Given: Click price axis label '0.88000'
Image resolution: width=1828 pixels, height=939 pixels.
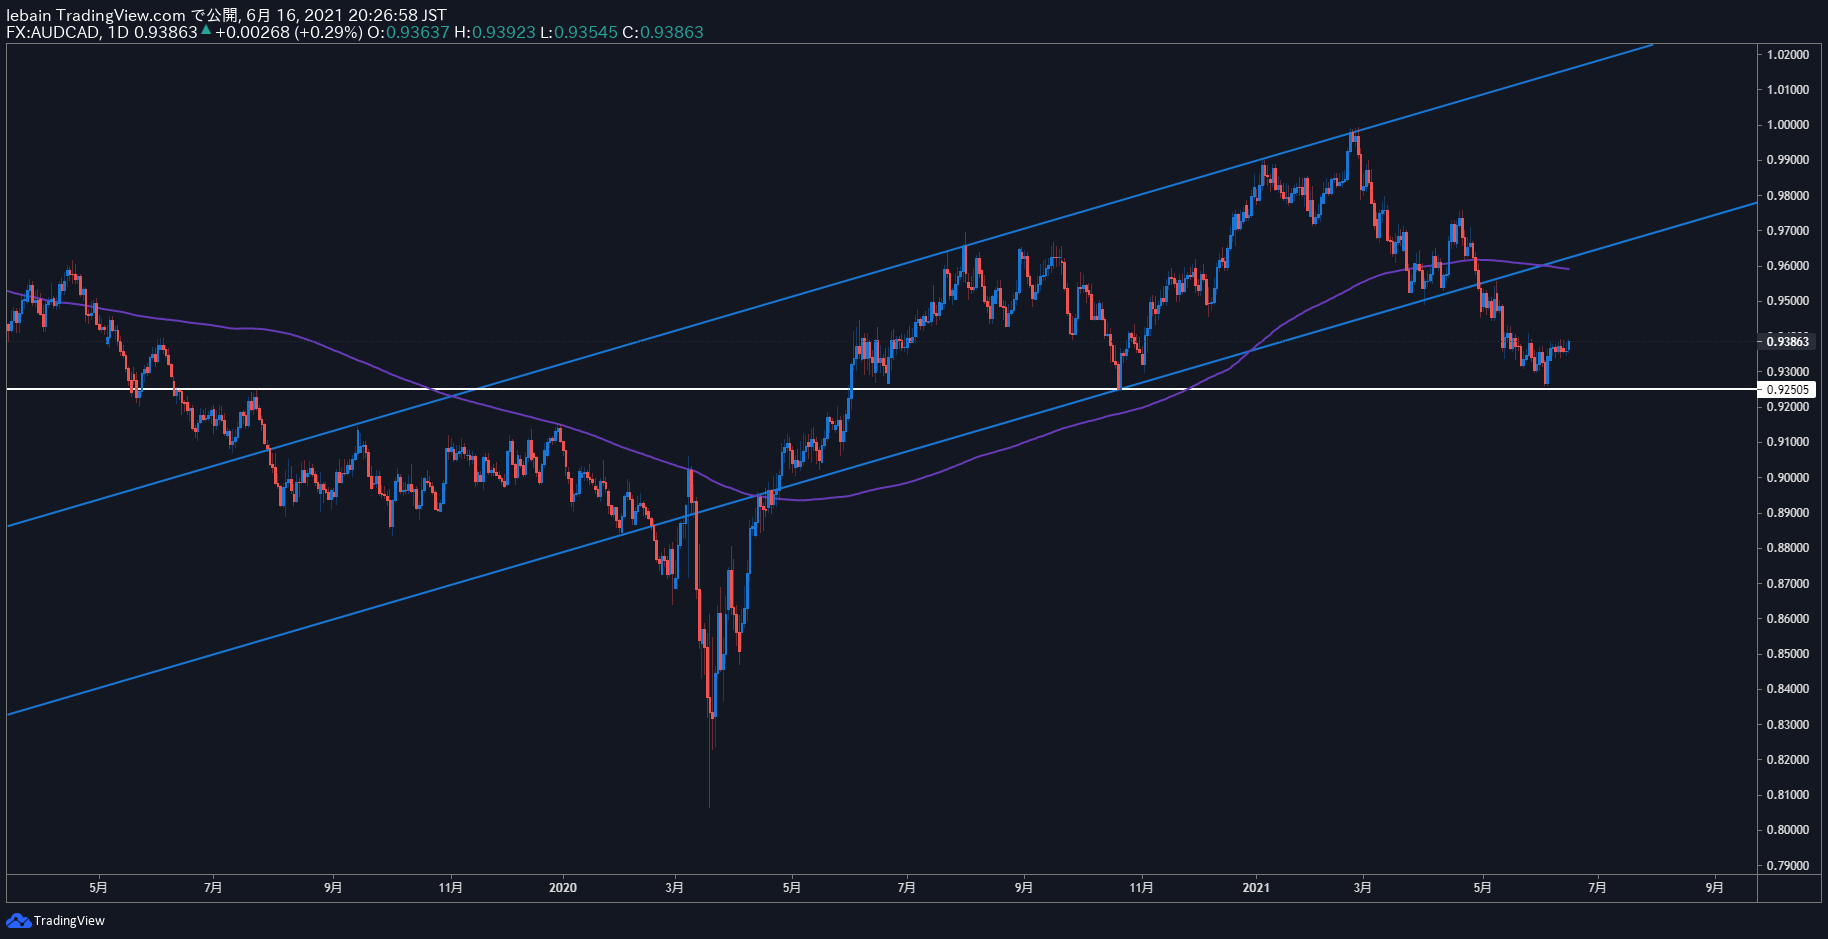Looking at the screenshot, I should coord(1788,548).
